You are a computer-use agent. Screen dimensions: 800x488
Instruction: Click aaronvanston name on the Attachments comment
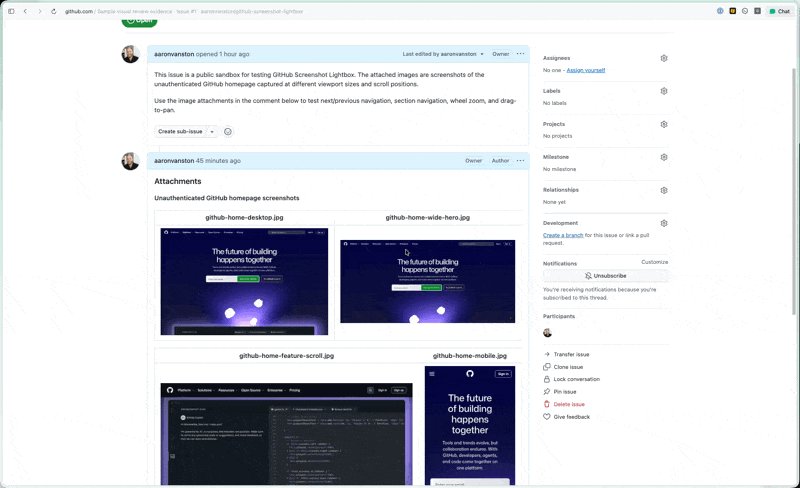(174, 161)
